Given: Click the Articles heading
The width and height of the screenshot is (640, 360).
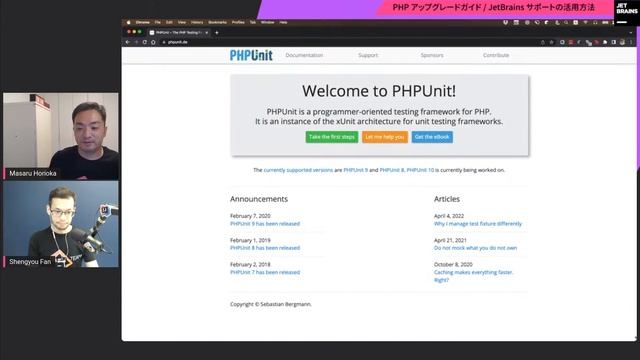Looking at the screenshot, I should (x=447, y=199).
